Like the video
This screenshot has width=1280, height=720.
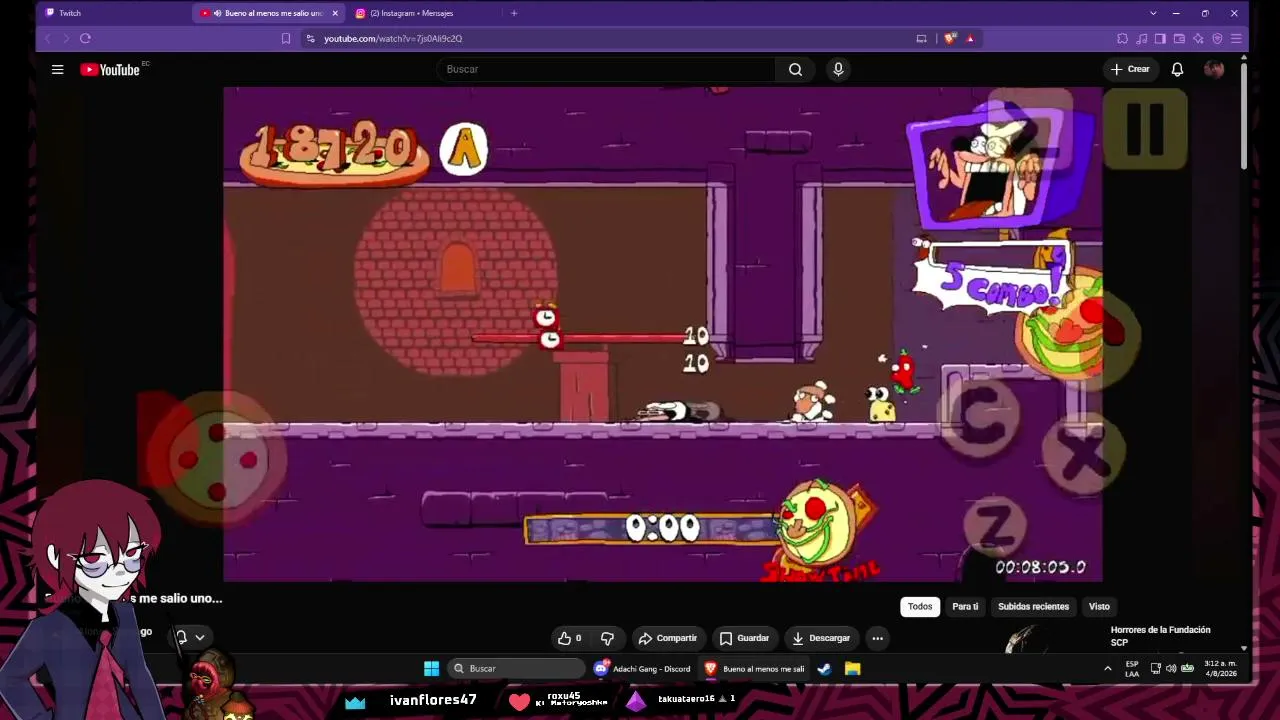click(x=570, y=638)
